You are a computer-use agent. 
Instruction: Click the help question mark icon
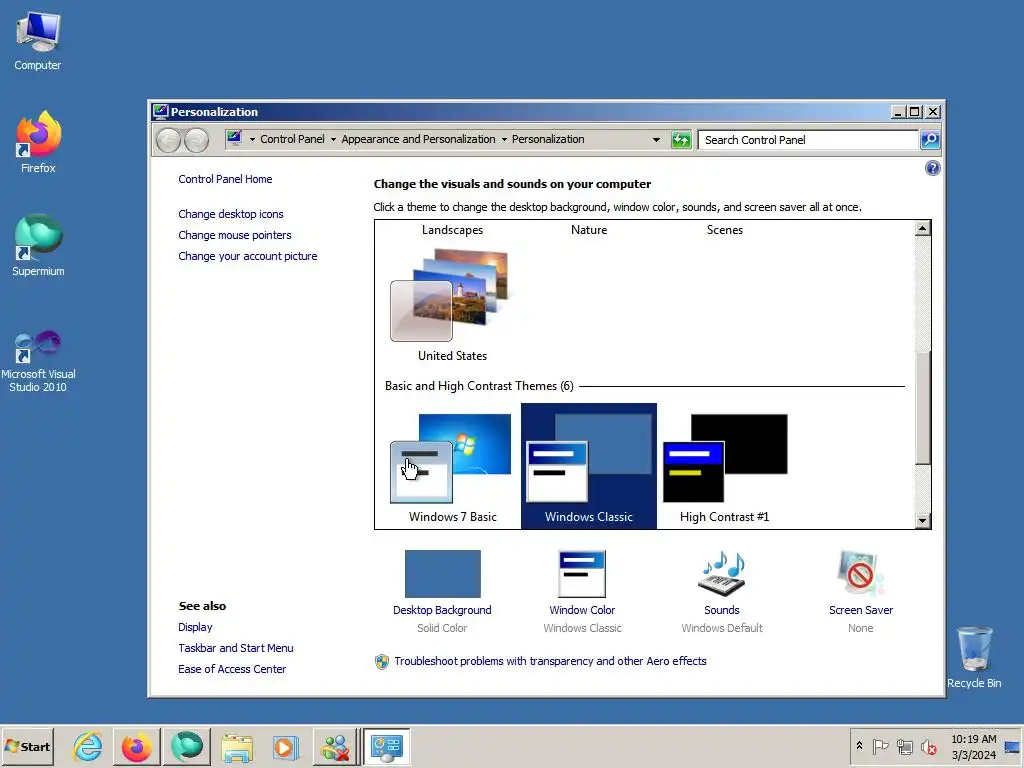point(933,168)
